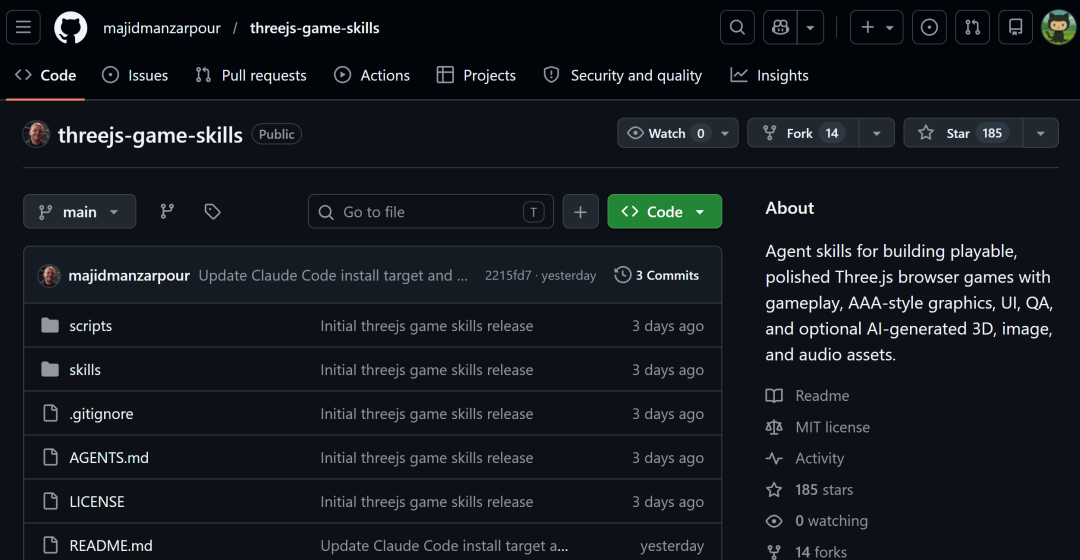Click scripts folder icon
The width and height of the screenshot is (1080, 560).
(50, 325)
